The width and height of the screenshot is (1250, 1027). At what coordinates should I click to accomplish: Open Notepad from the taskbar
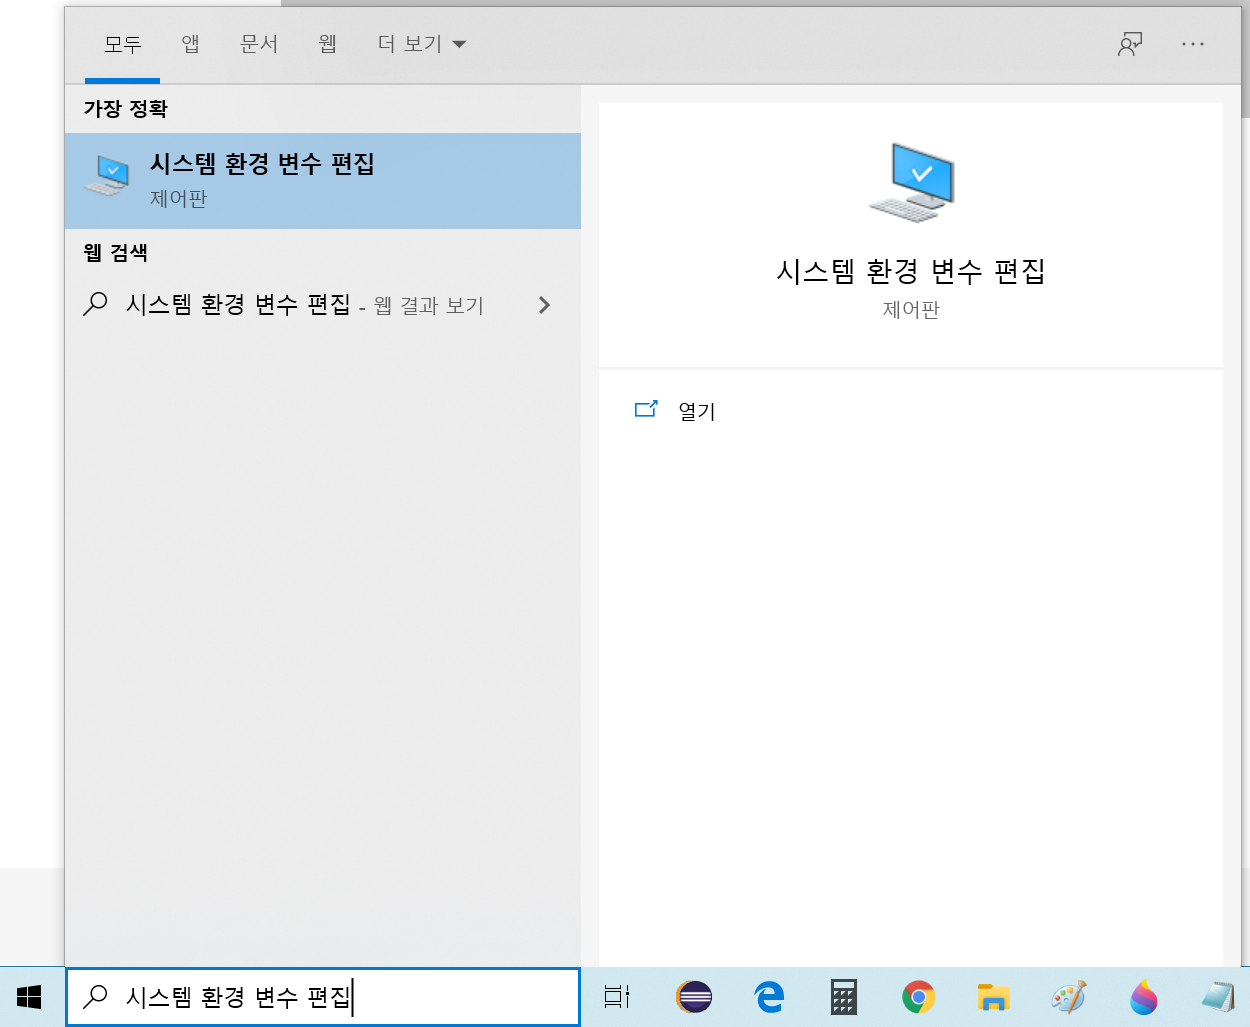(1217, 997)
